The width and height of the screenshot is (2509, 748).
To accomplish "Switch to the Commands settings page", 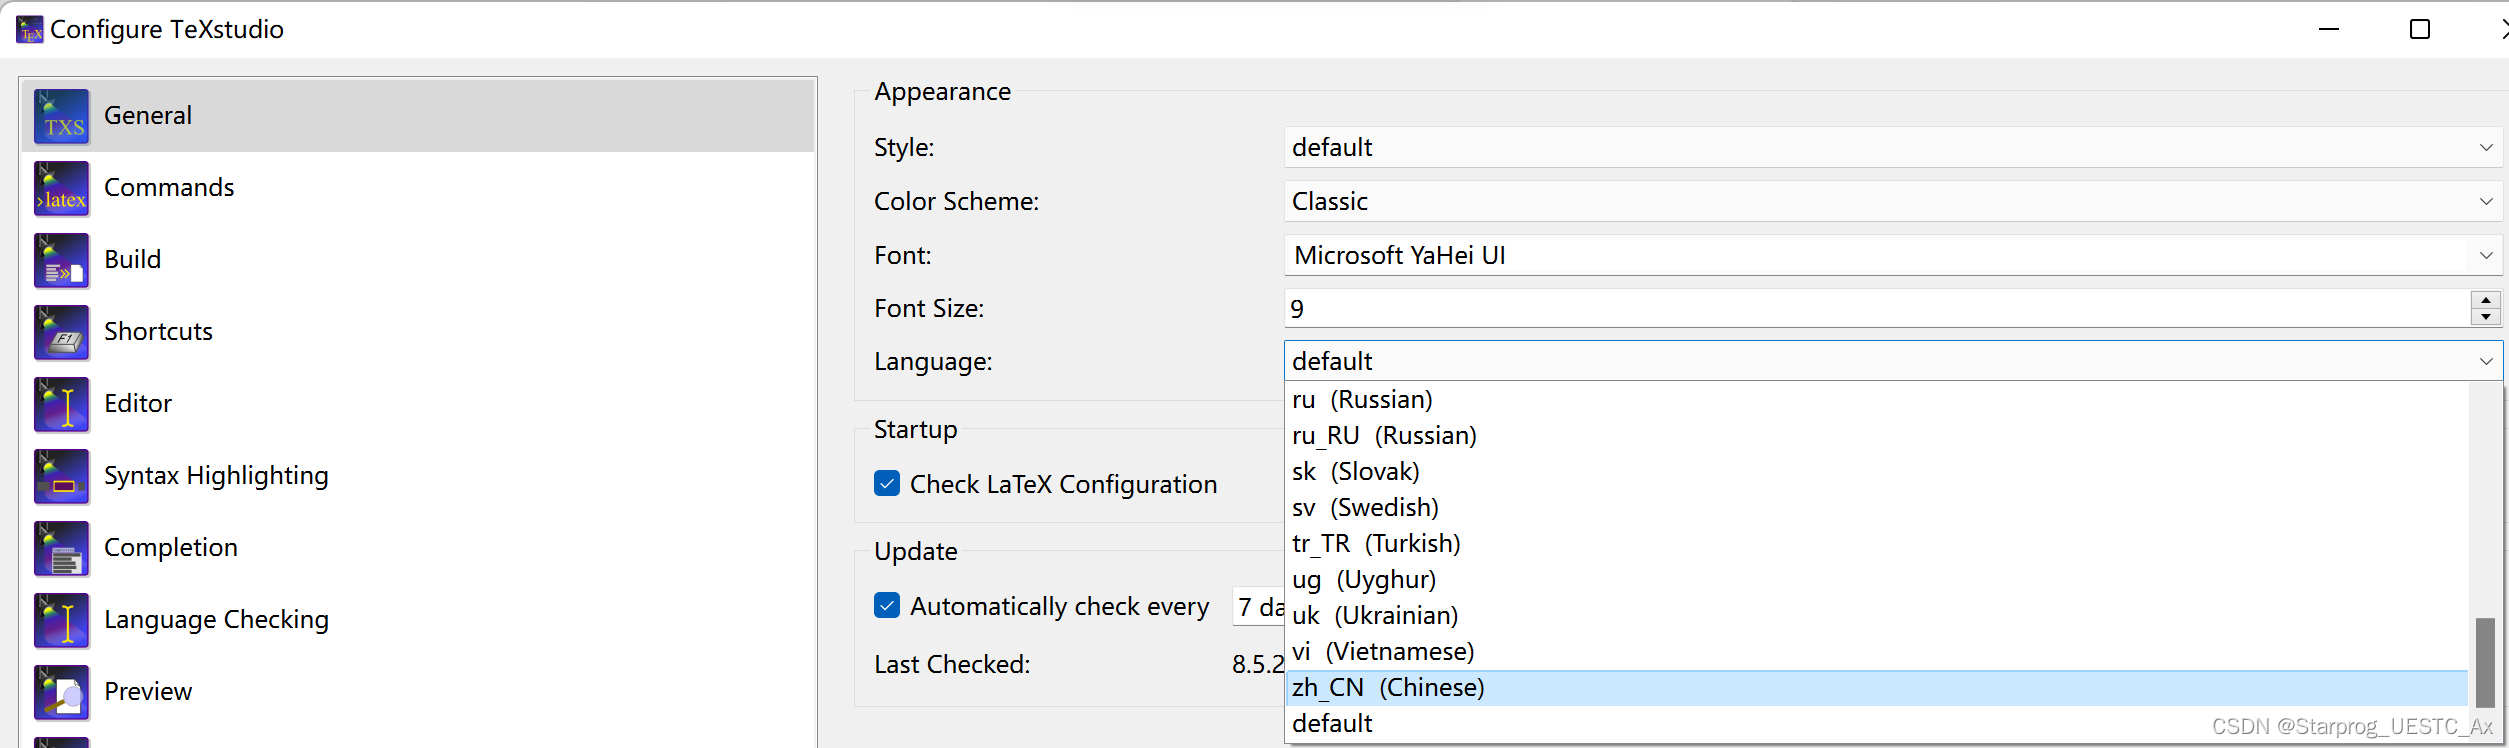I will tap(418, 188).
